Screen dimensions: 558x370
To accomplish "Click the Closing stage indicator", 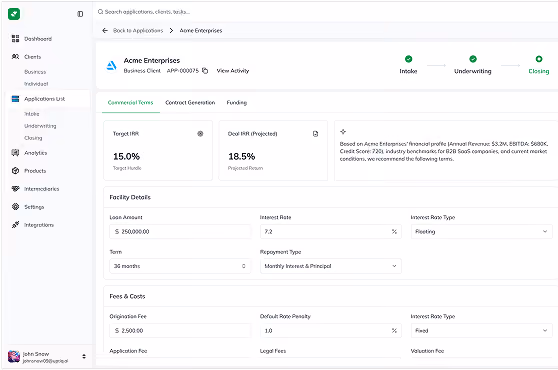I will click(x=539, y=59).
